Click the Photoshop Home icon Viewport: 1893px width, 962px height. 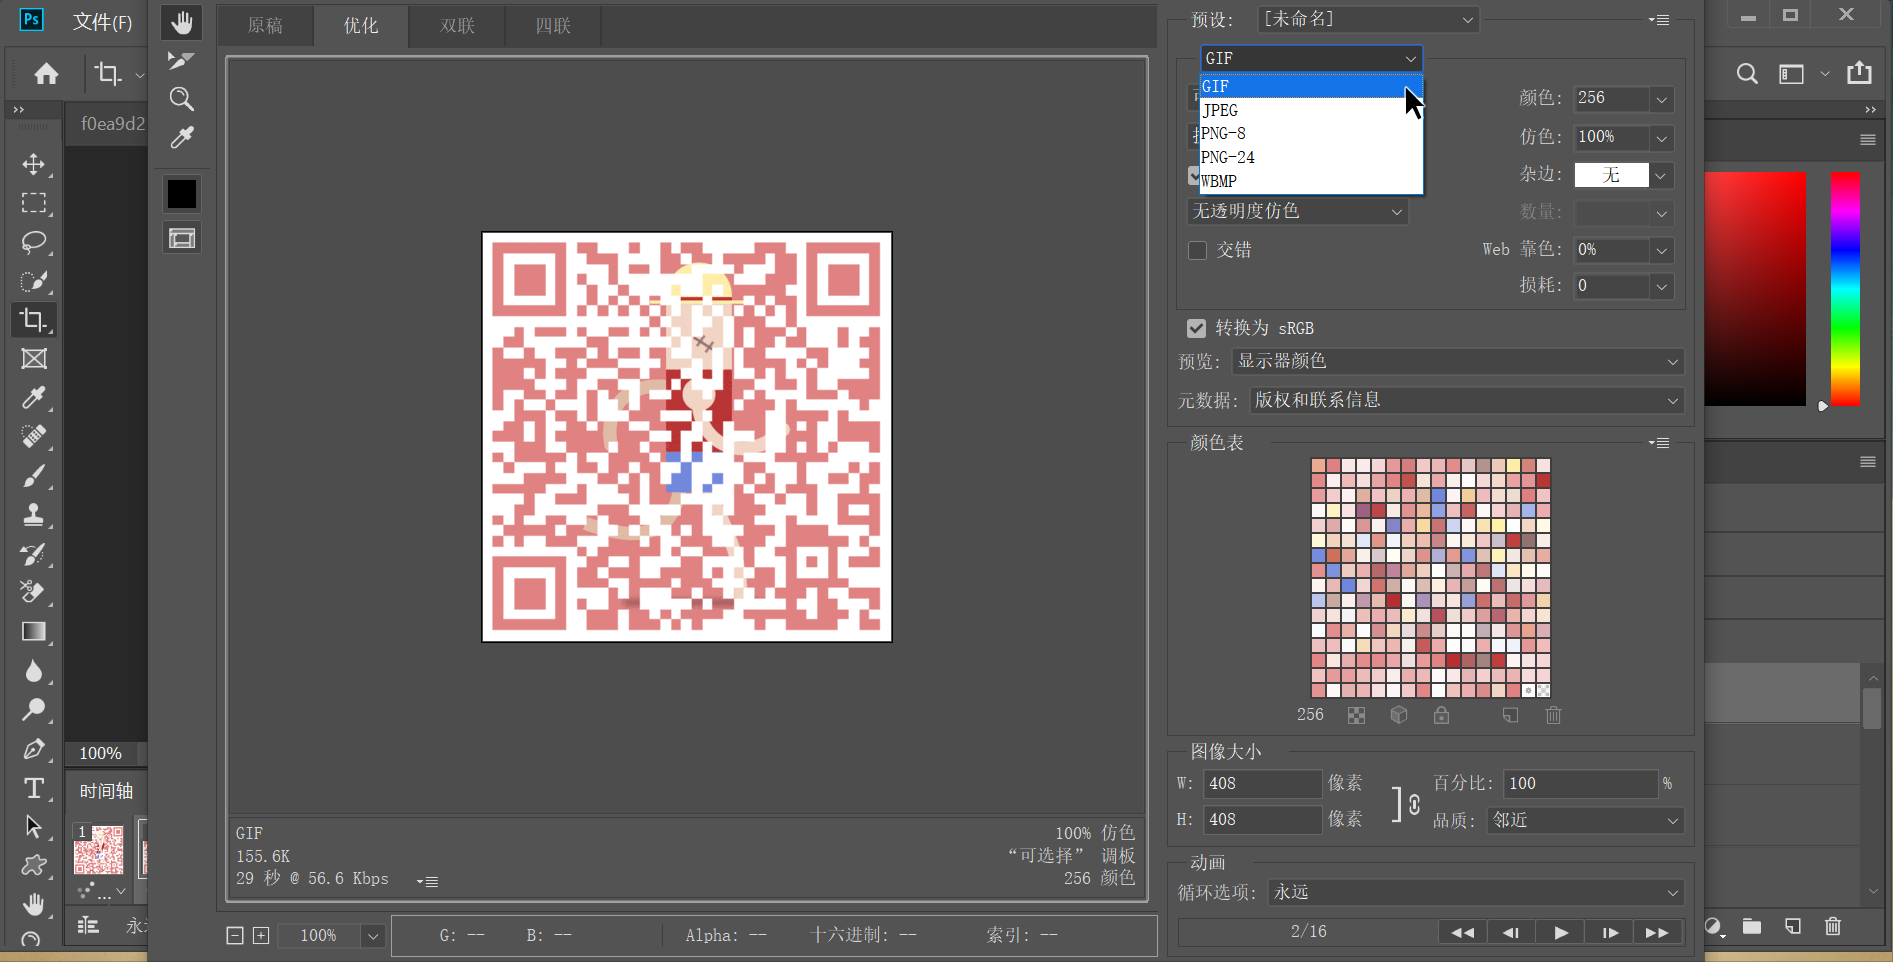coord(46,73)
